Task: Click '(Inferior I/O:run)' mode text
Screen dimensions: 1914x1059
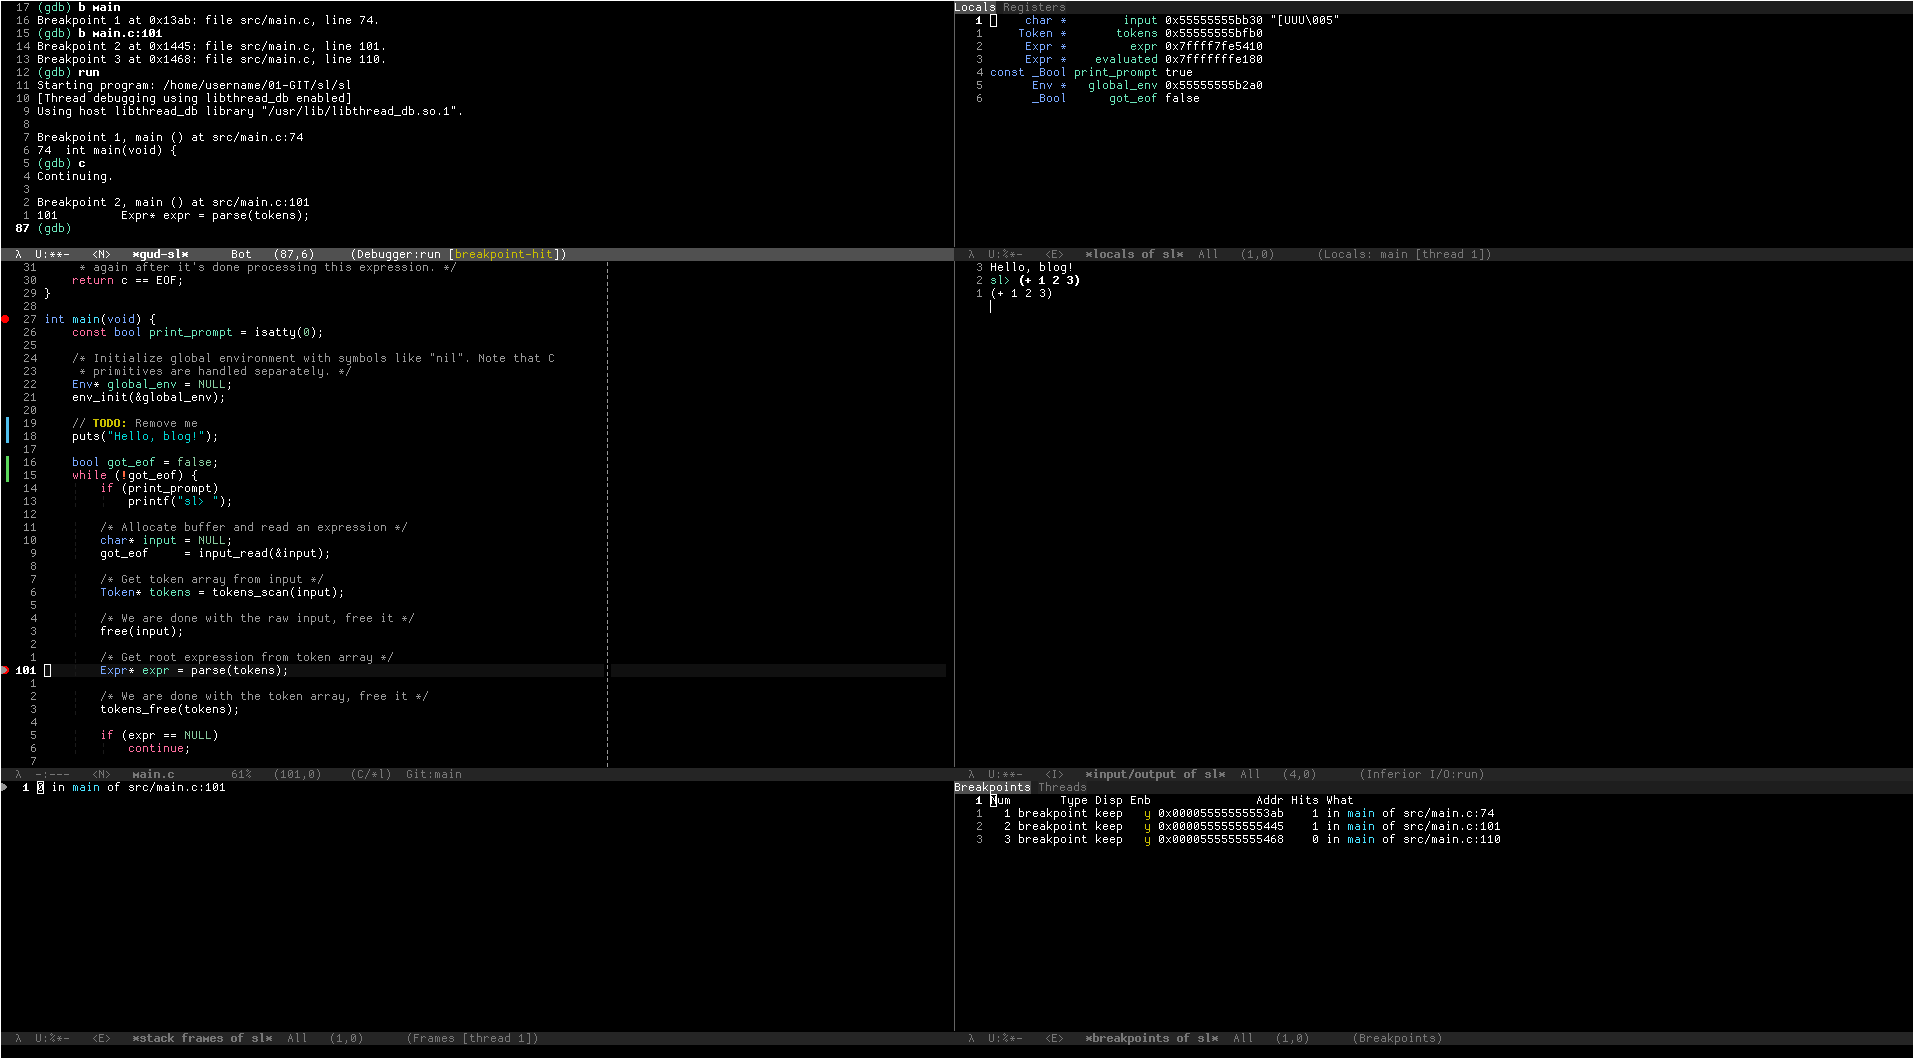Action: click(1422, 774)
